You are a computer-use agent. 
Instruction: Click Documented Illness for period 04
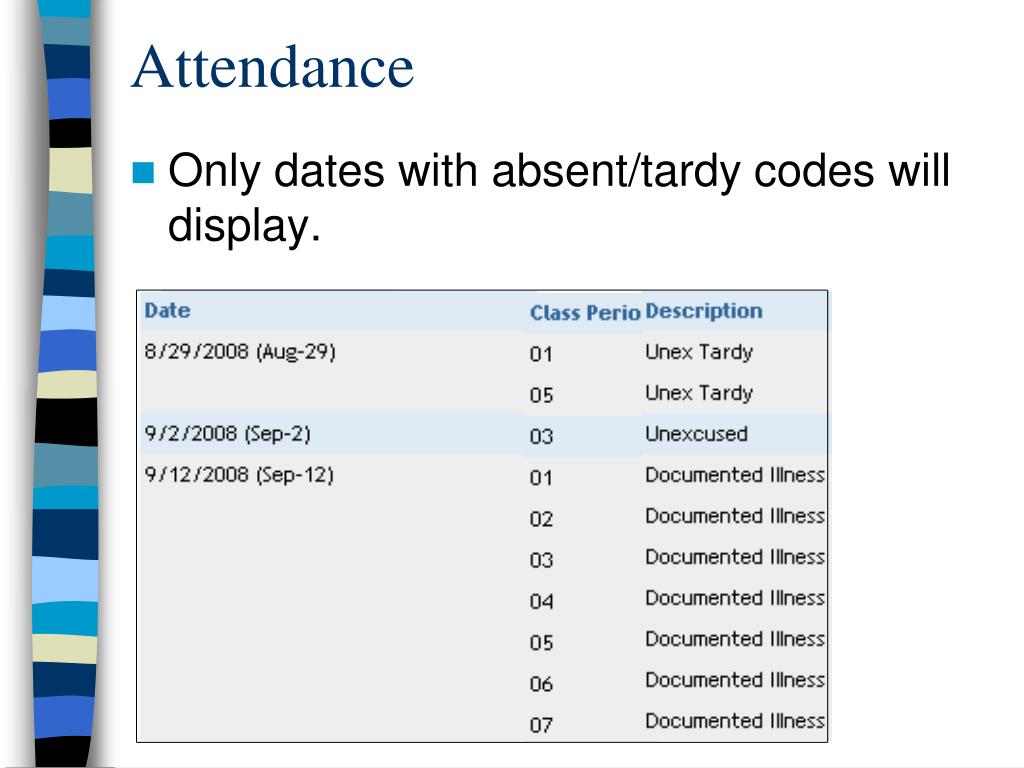click(x=735, y=598)
